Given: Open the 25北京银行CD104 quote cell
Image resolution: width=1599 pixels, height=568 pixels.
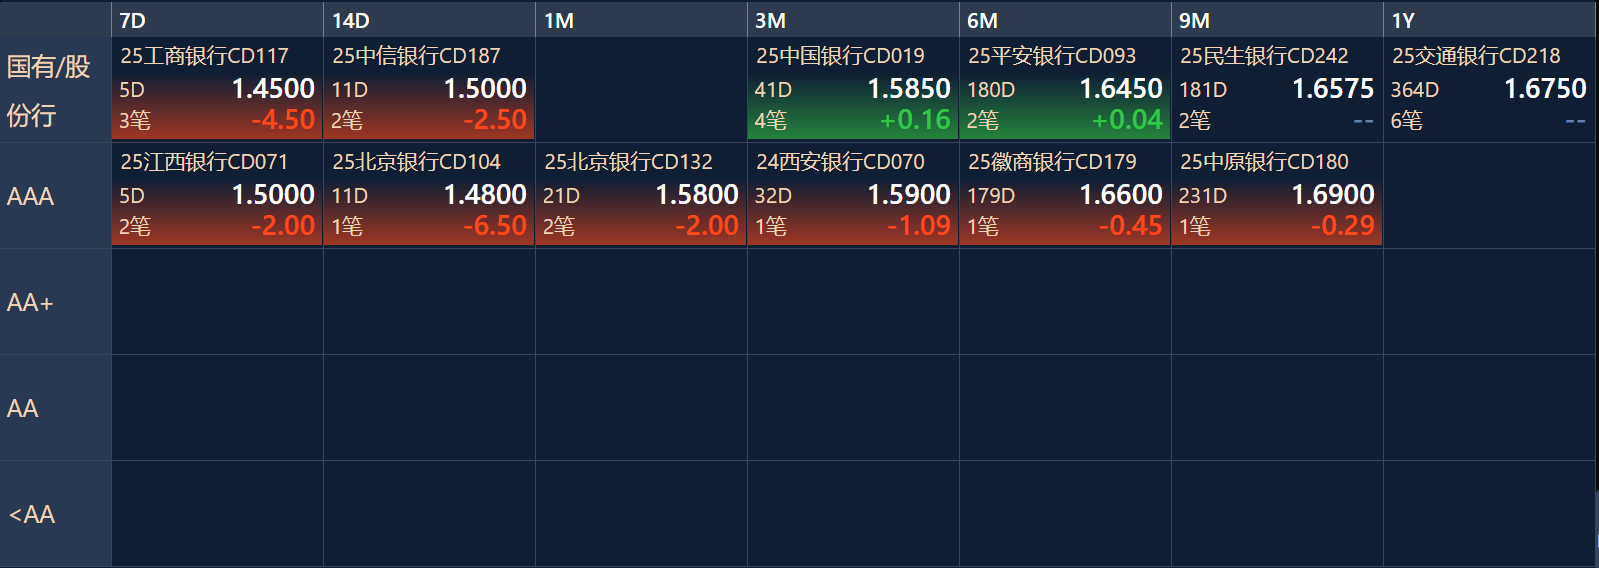Looking at the screenshot, I should point(429,195).
